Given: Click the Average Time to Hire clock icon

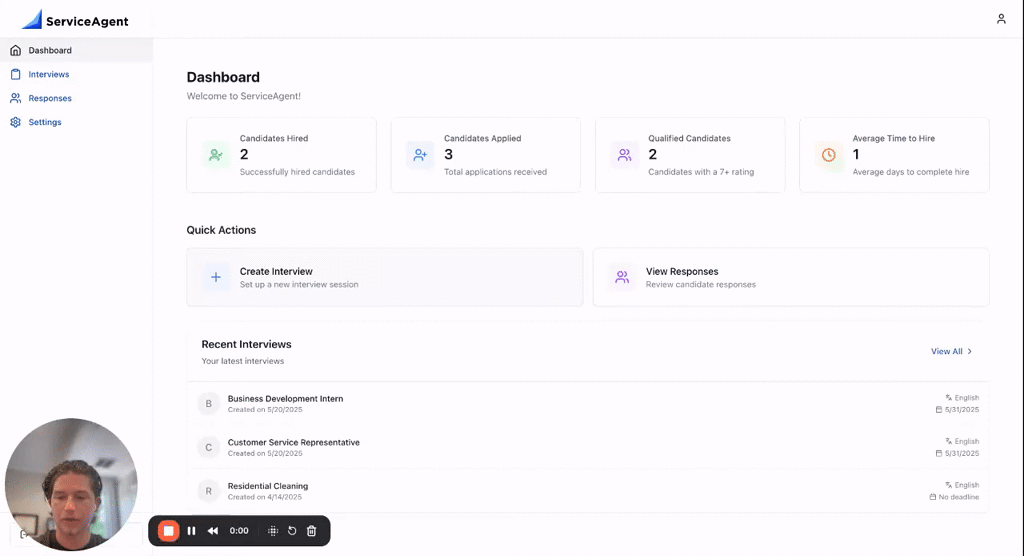Looking at the screenshot, I should pyautogui.click(x=829, y=155).
